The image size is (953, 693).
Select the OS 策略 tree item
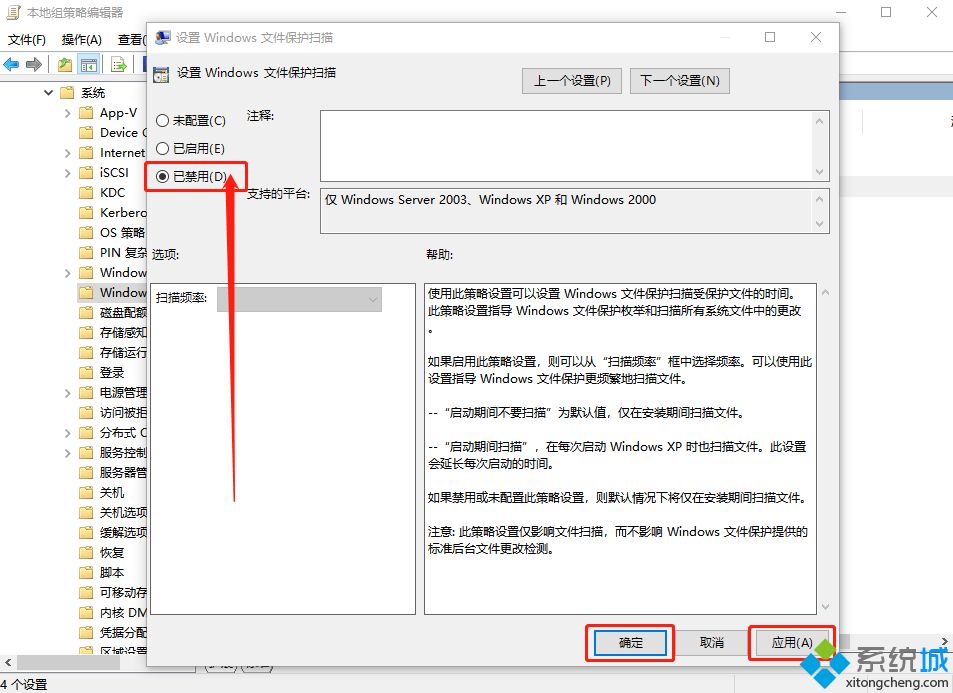click(122, 233)
